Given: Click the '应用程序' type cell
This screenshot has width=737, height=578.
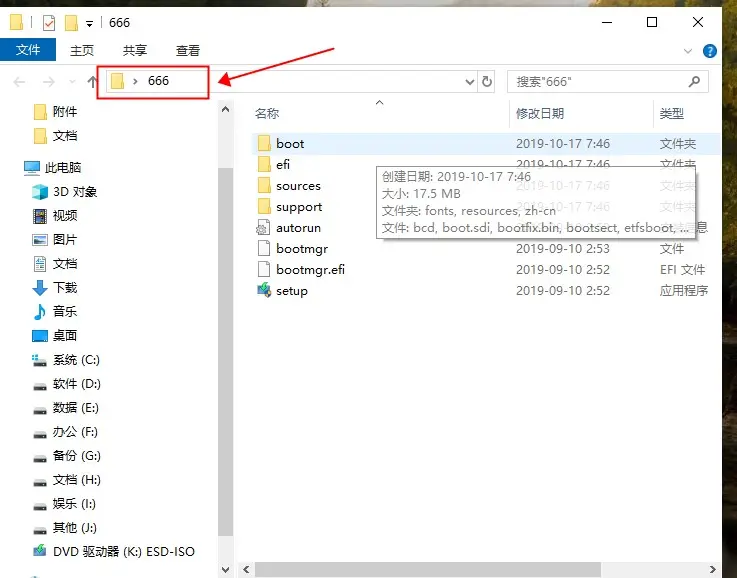Looking at the screenshot, I should tap(684, 291).
